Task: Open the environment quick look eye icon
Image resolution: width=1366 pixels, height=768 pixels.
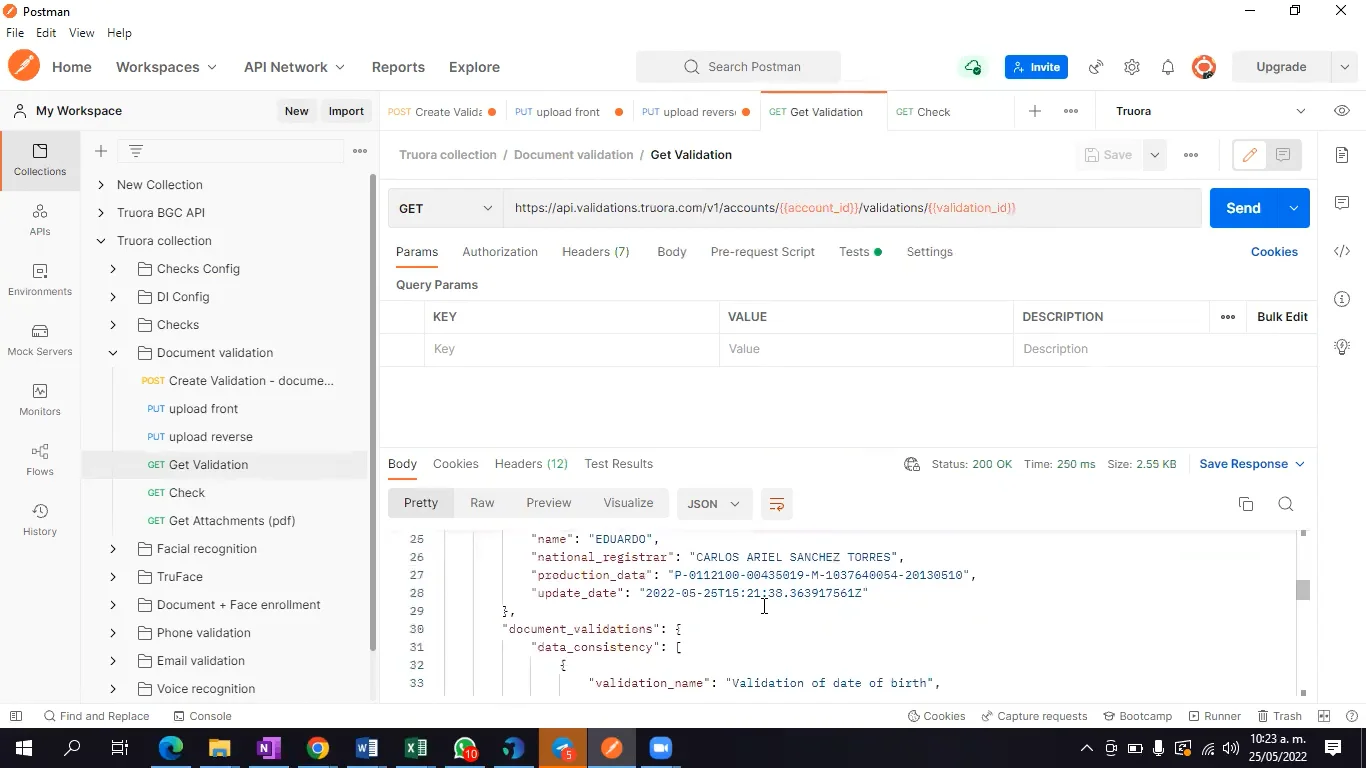Action: coord(1342,111)
